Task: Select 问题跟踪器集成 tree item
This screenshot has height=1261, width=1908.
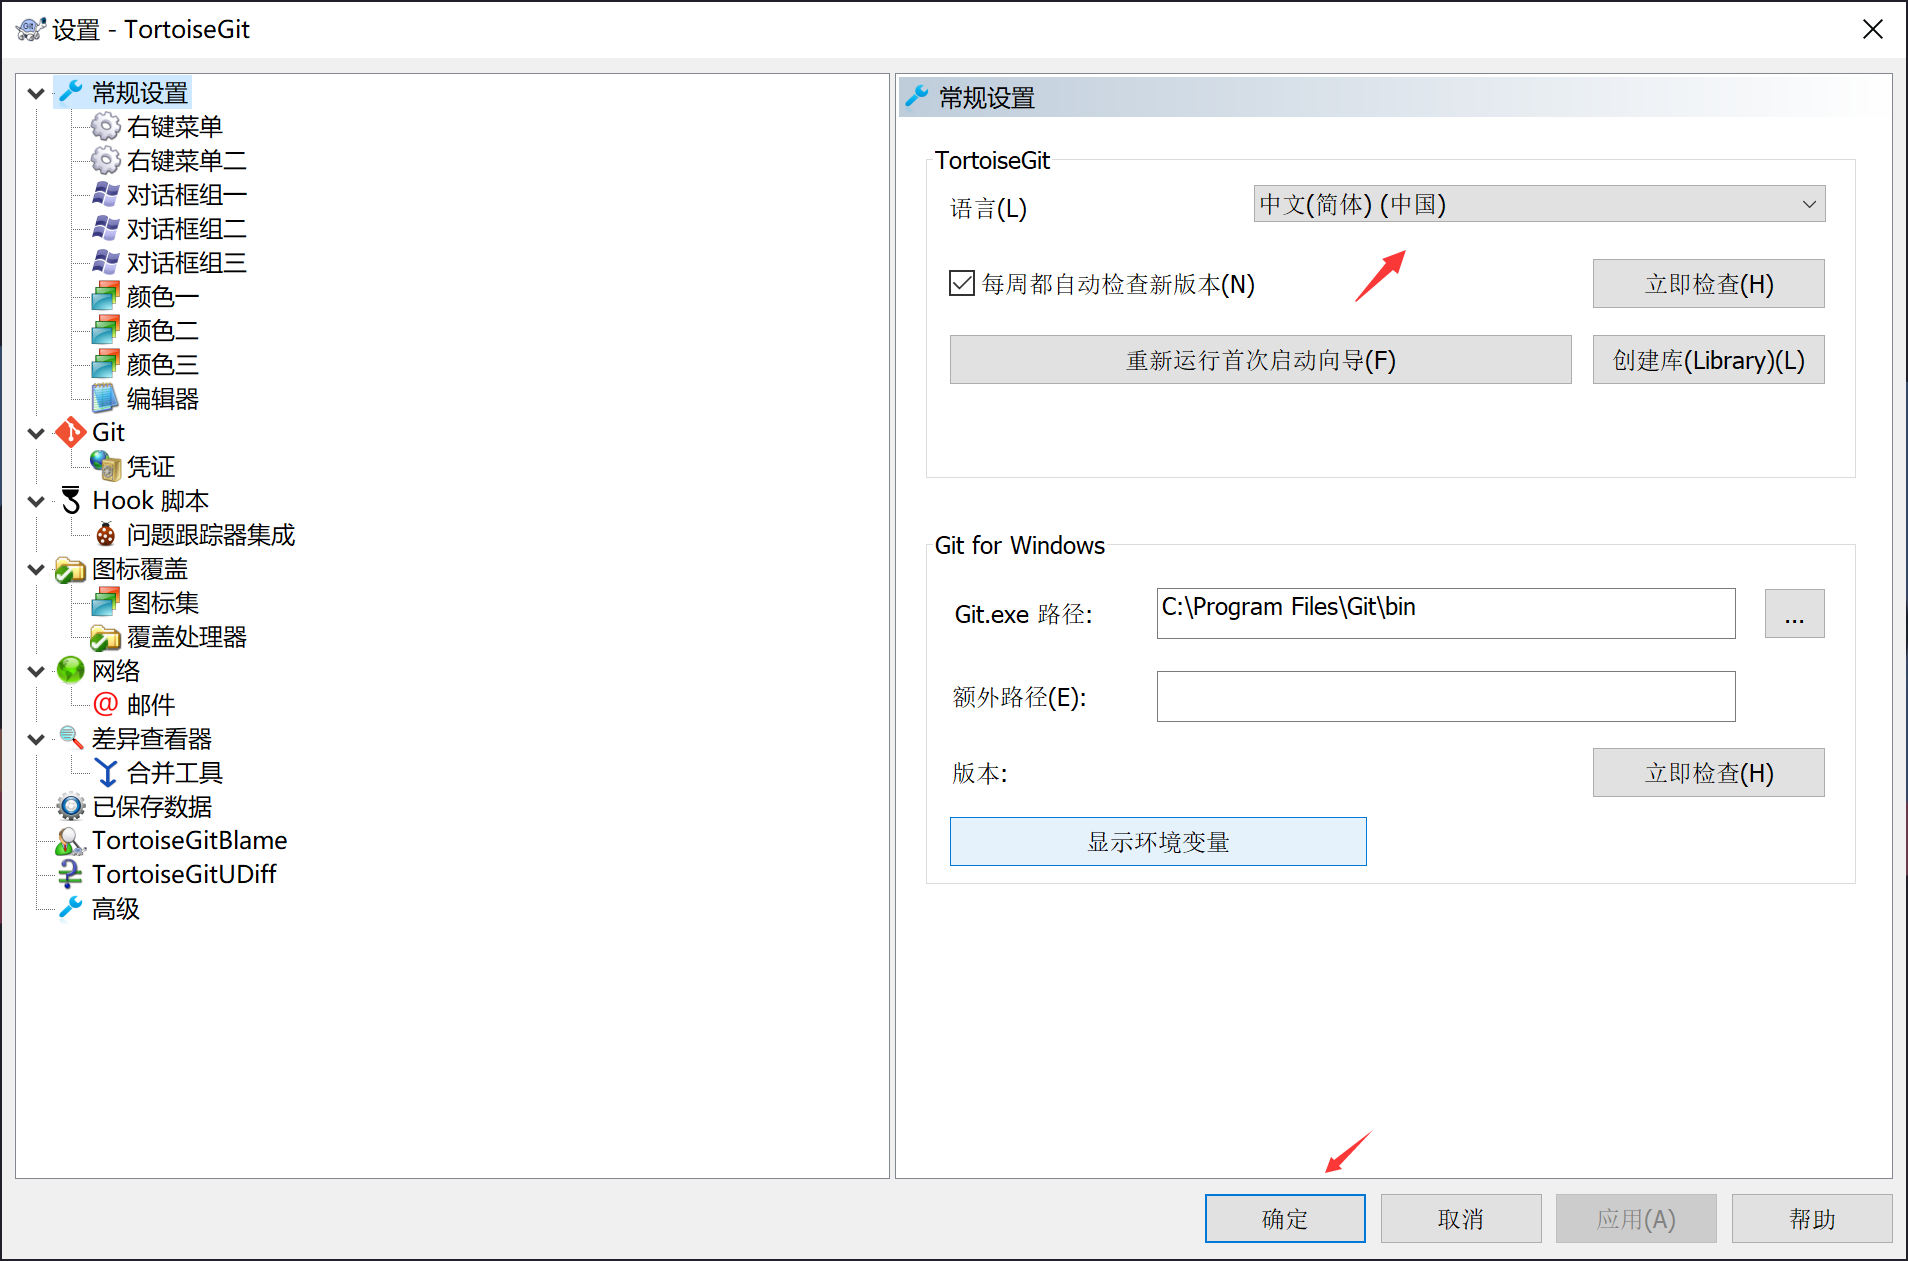Action: 211,535
